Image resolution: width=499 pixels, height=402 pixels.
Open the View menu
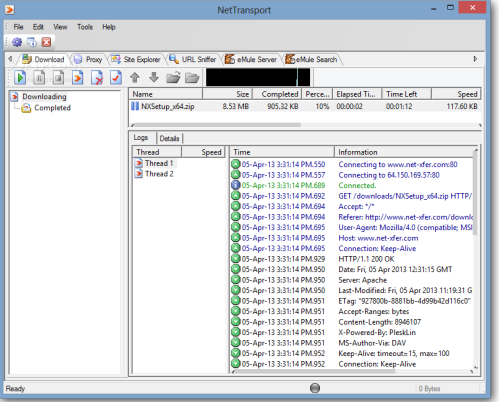pyautogui.click(x=60, y=27)
